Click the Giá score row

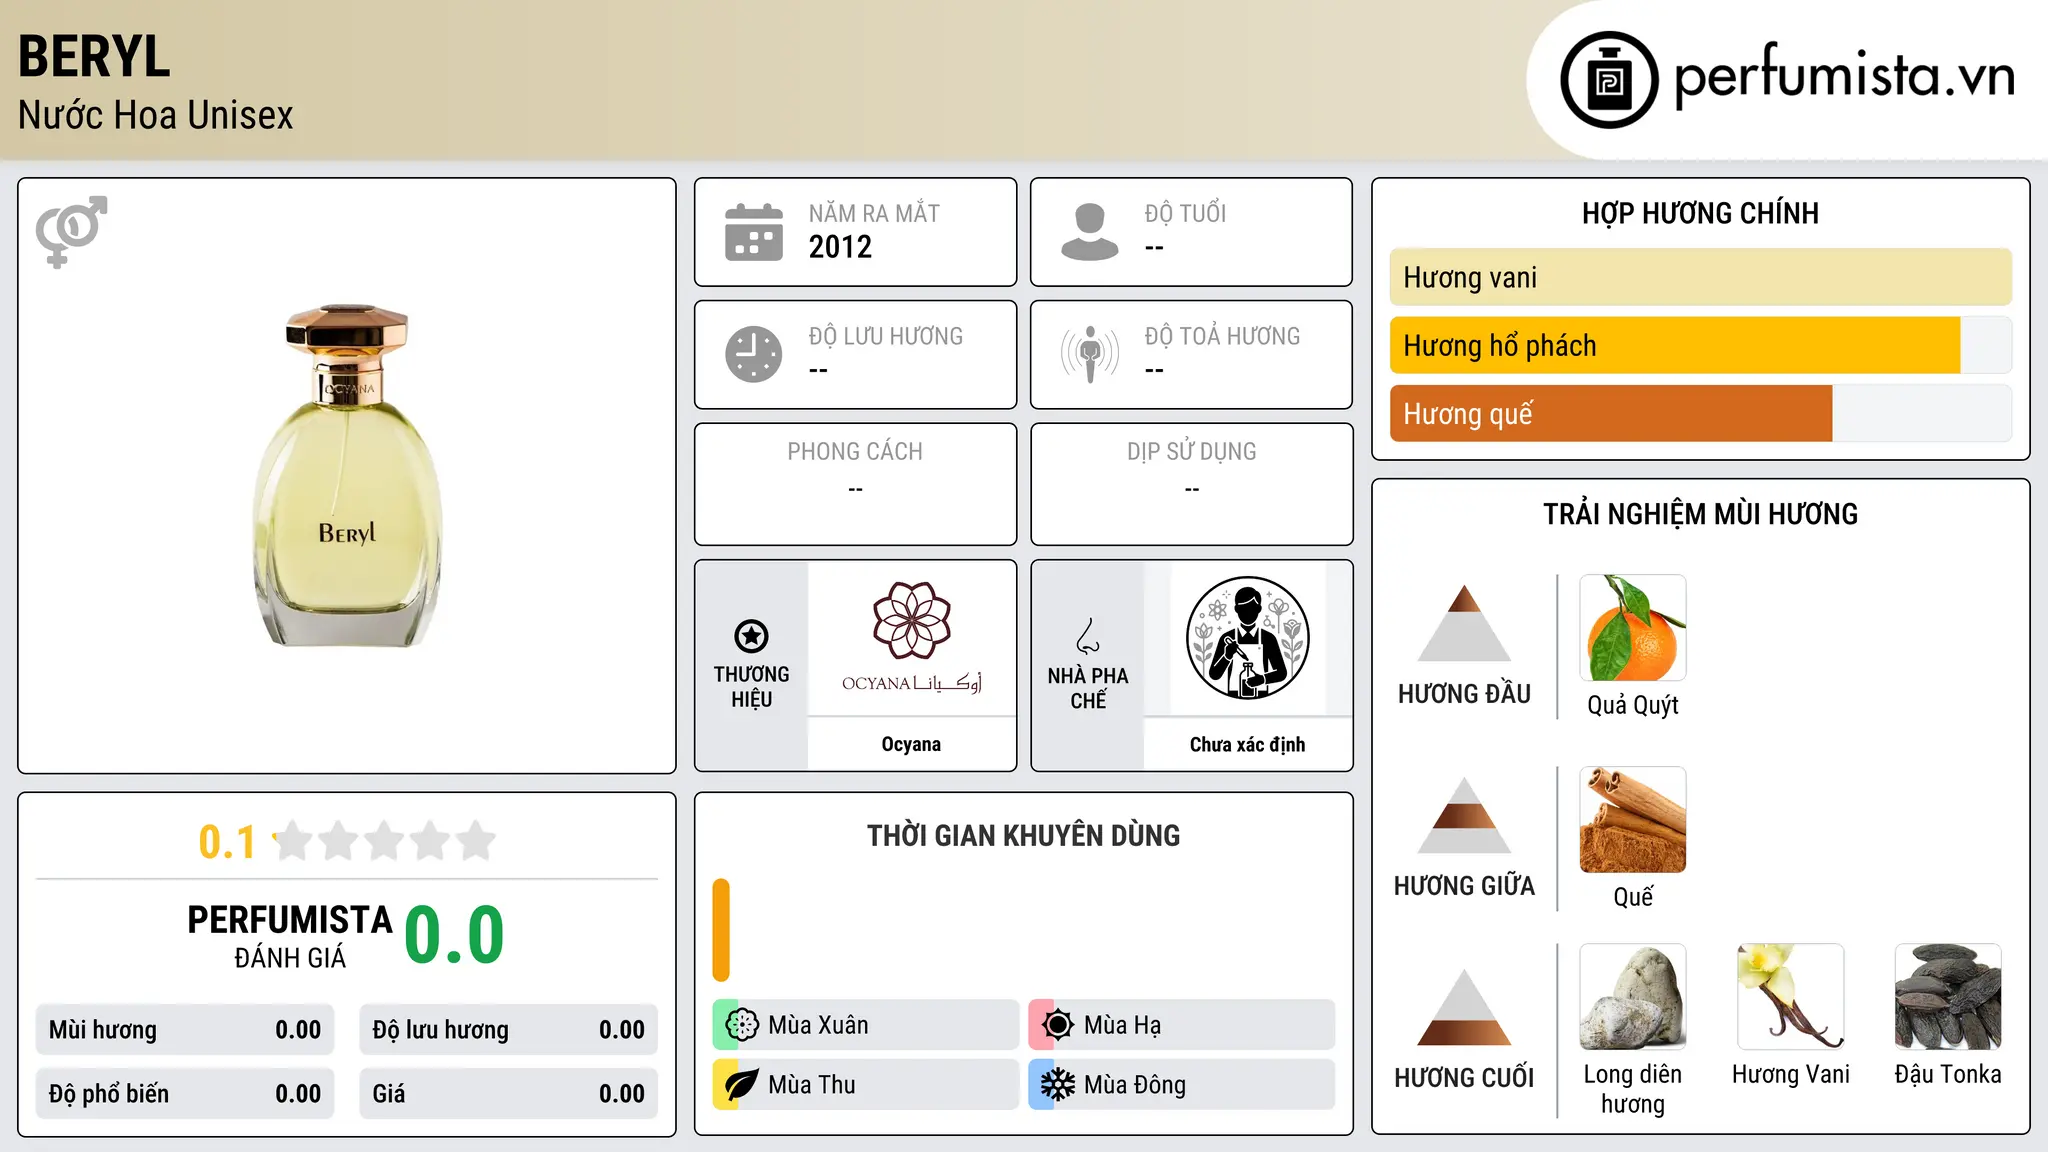pos(509,1094)
